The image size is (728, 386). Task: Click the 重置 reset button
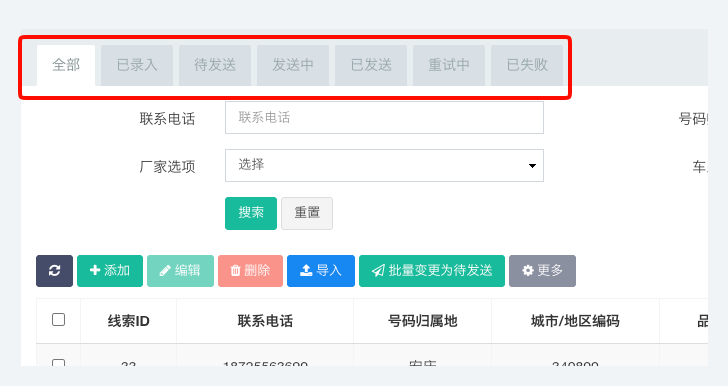point(307,214)
